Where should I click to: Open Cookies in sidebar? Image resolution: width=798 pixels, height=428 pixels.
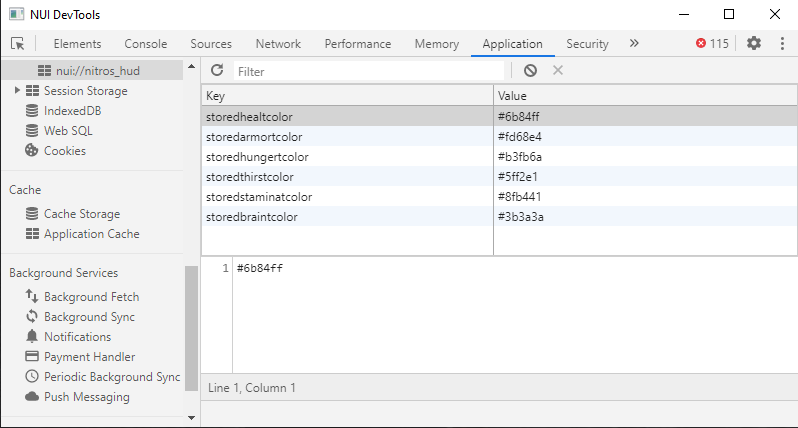pos(65,151)
